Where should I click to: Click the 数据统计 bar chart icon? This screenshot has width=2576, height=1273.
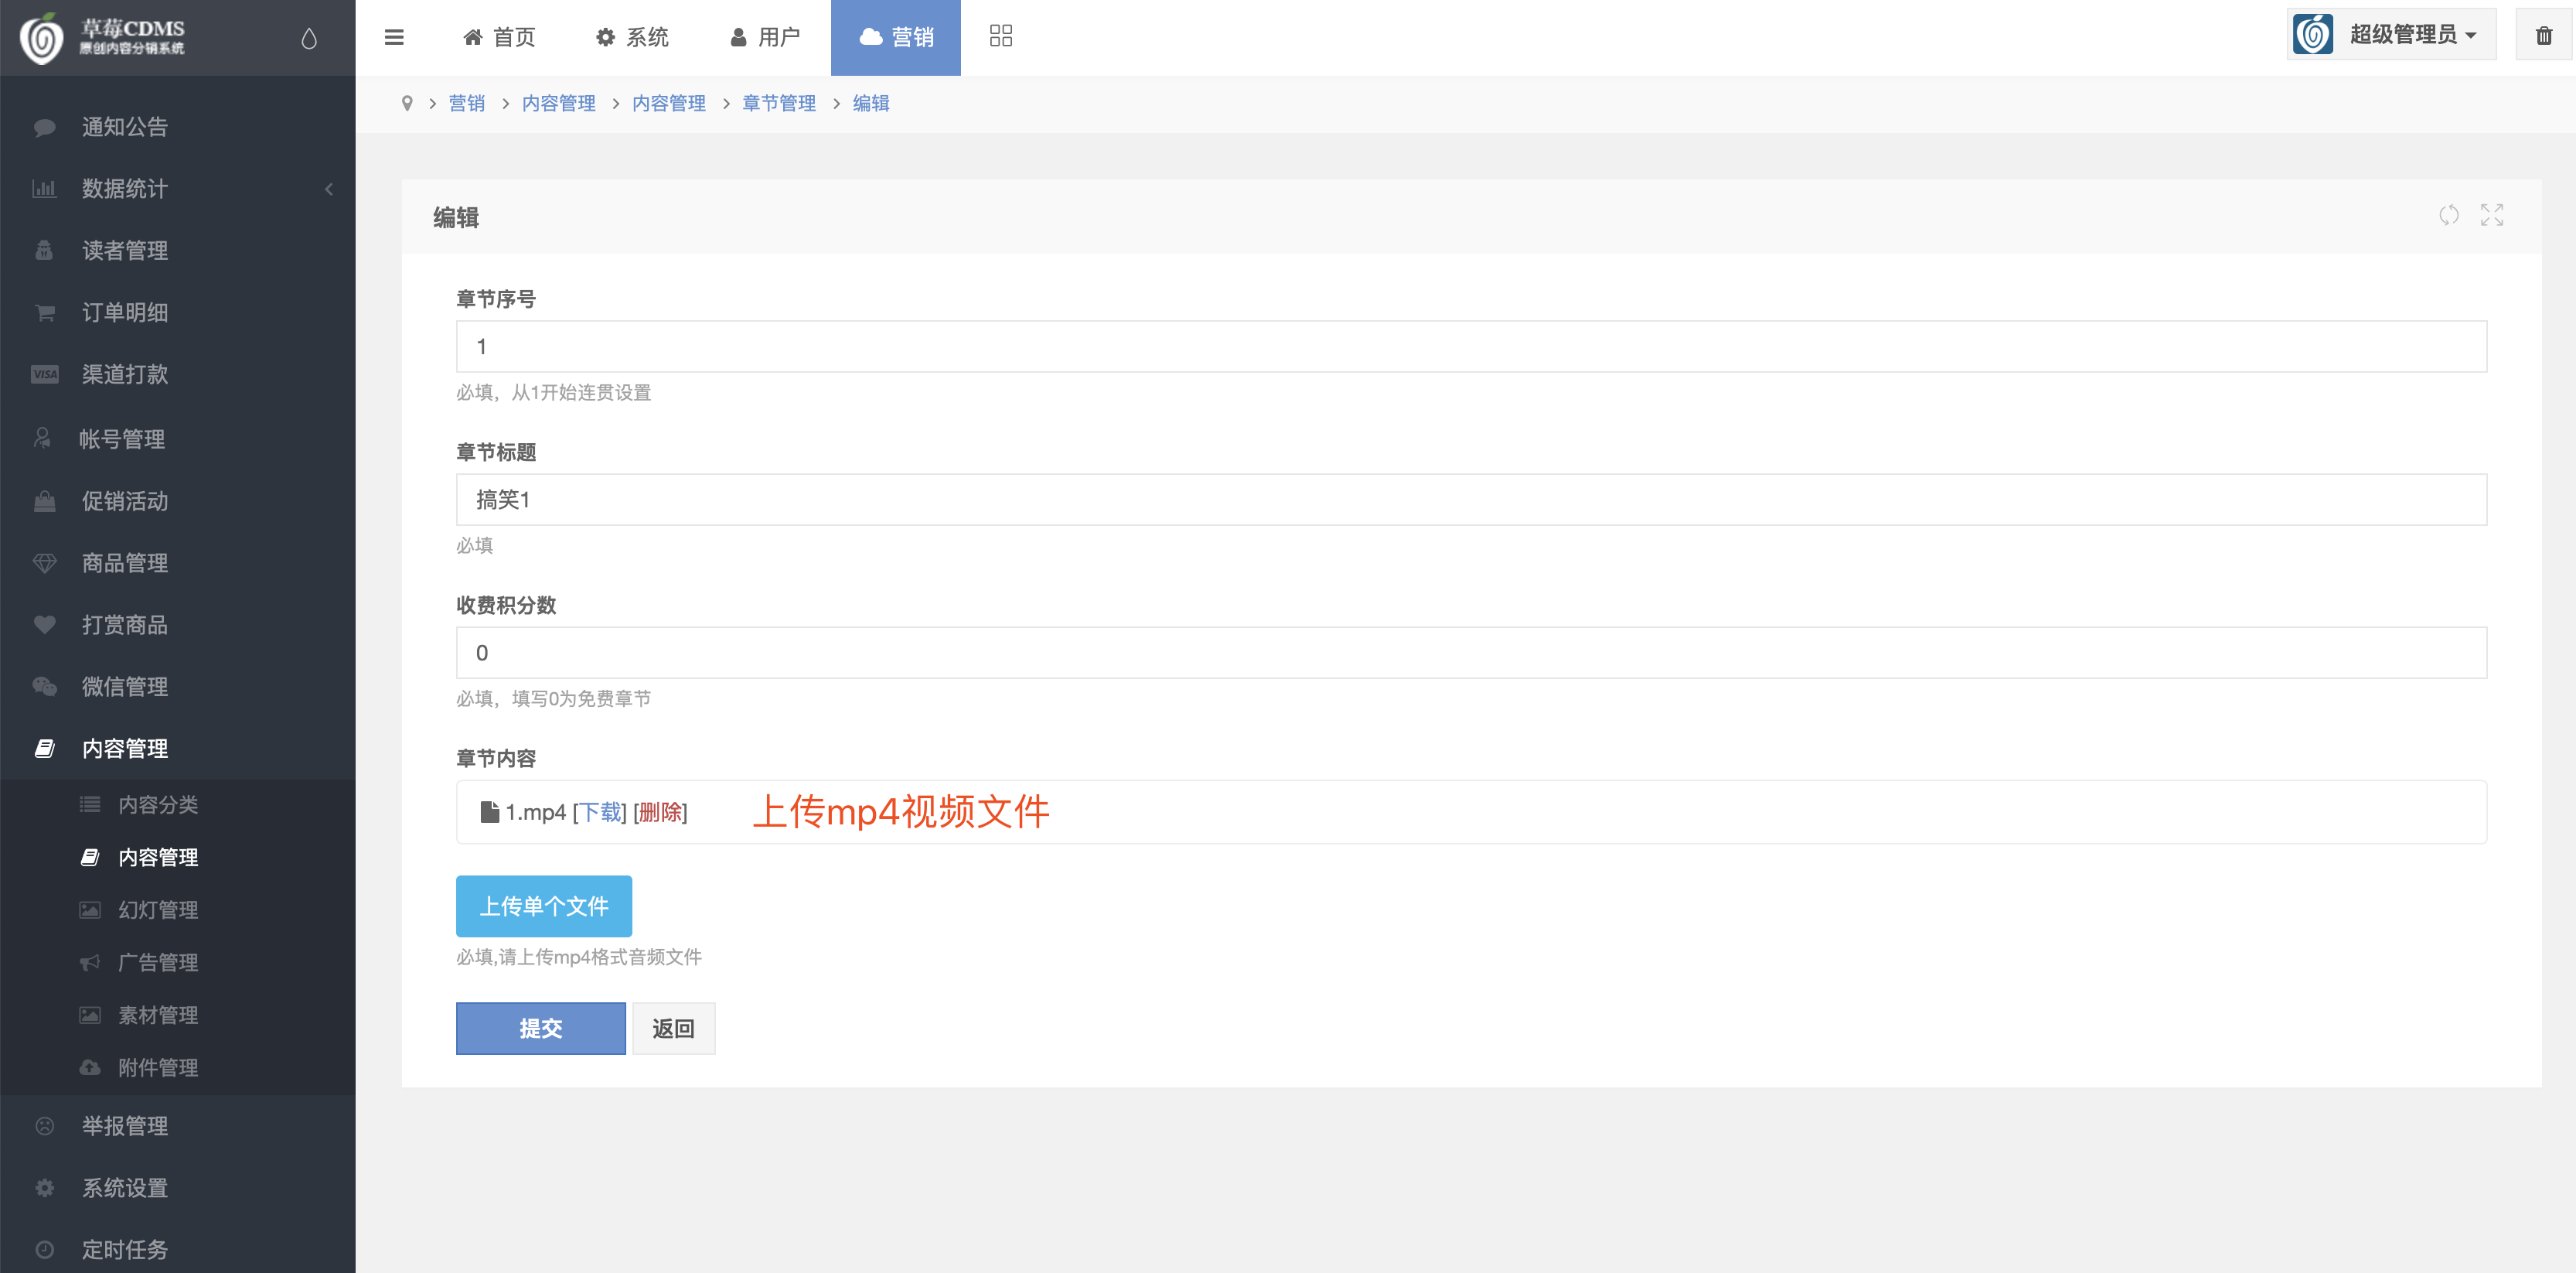[x=44, y=189]
